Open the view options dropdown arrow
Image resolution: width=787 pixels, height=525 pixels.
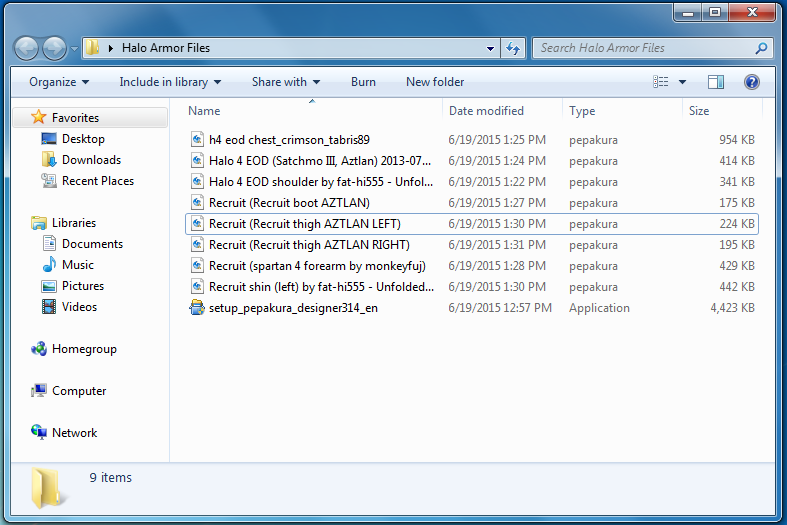tap(682, 82)
